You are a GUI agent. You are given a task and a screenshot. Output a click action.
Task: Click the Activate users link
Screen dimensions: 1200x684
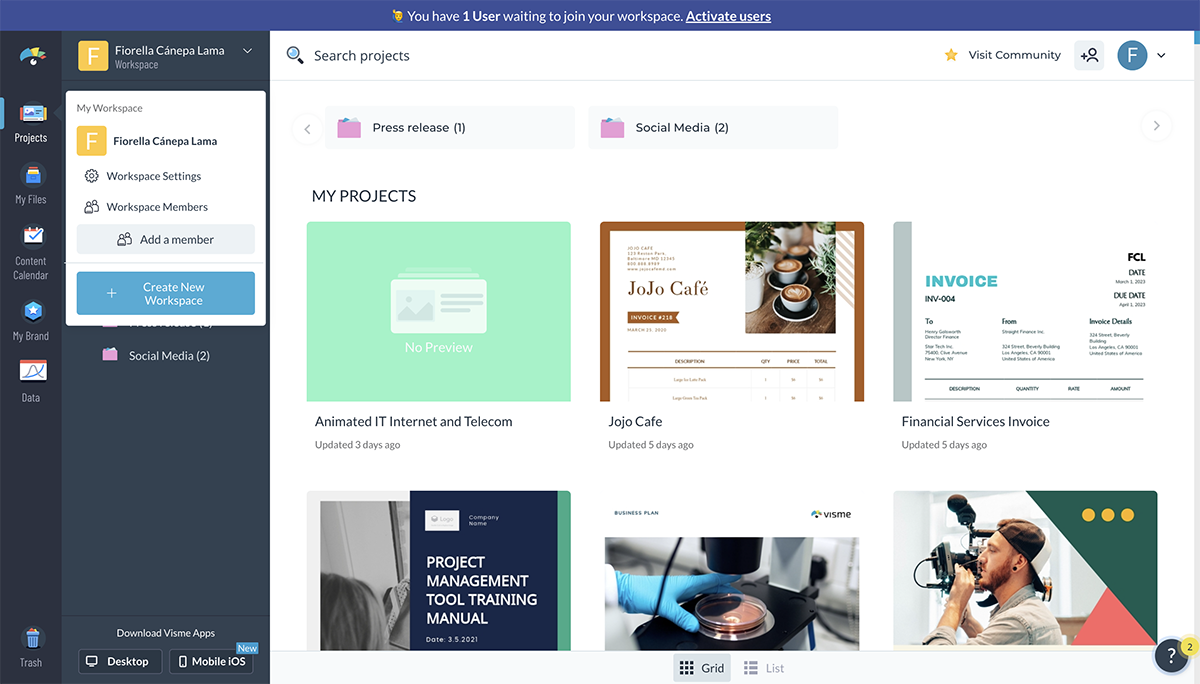click(x=728, y=16)
